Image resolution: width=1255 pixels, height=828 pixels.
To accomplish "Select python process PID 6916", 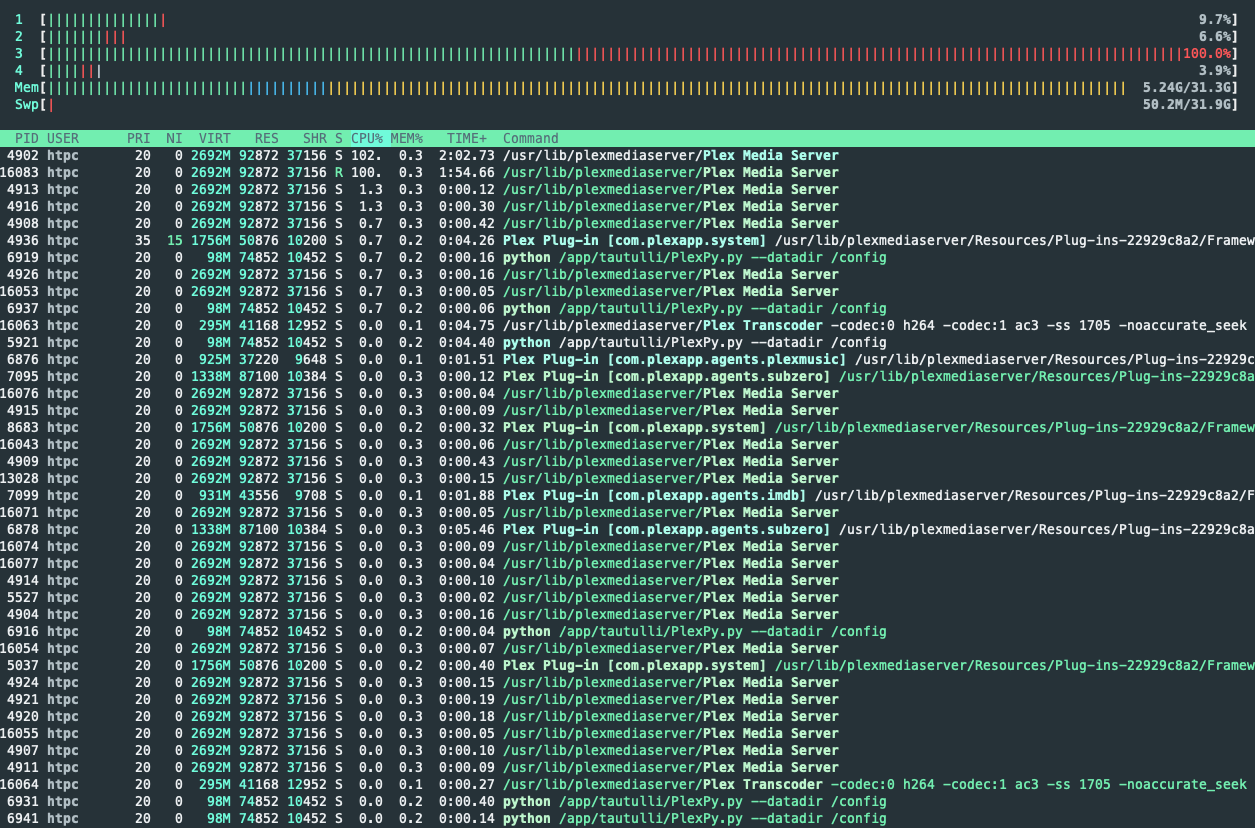I will tap(627, 631).
